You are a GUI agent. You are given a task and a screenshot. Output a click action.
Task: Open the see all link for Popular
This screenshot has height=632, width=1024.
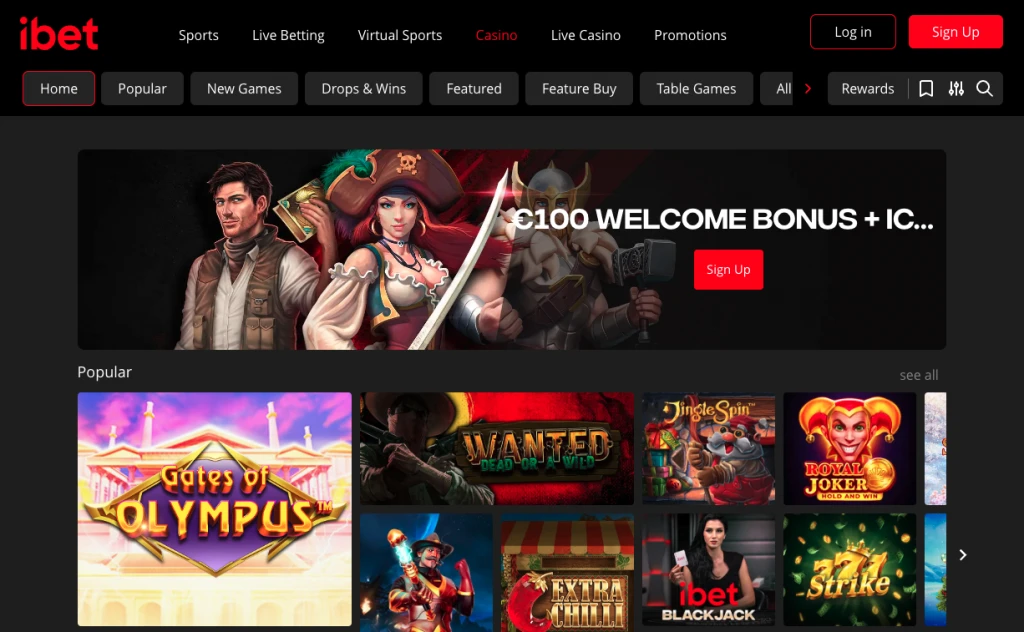coord(919,375)
